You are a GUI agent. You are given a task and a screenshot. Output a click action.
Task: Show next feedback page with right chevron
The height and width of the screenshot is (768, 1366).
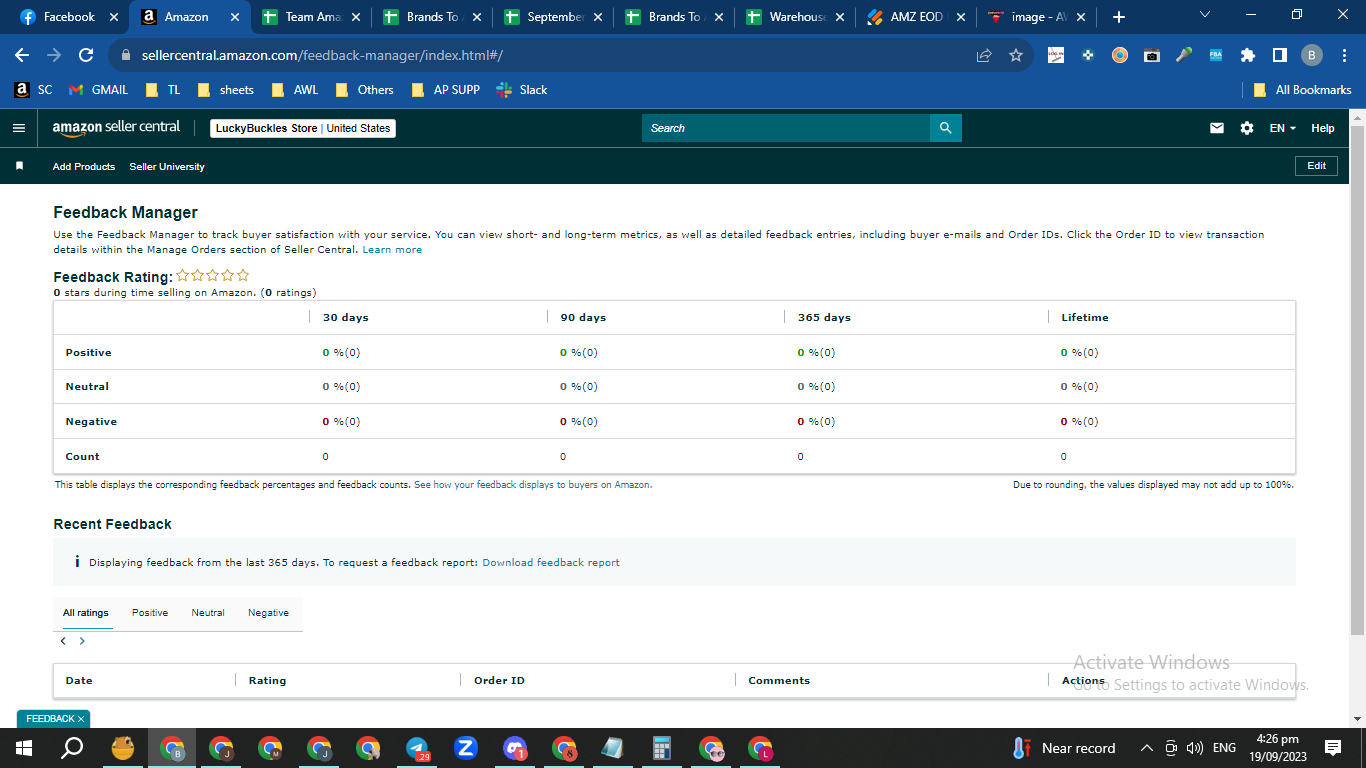82,641
